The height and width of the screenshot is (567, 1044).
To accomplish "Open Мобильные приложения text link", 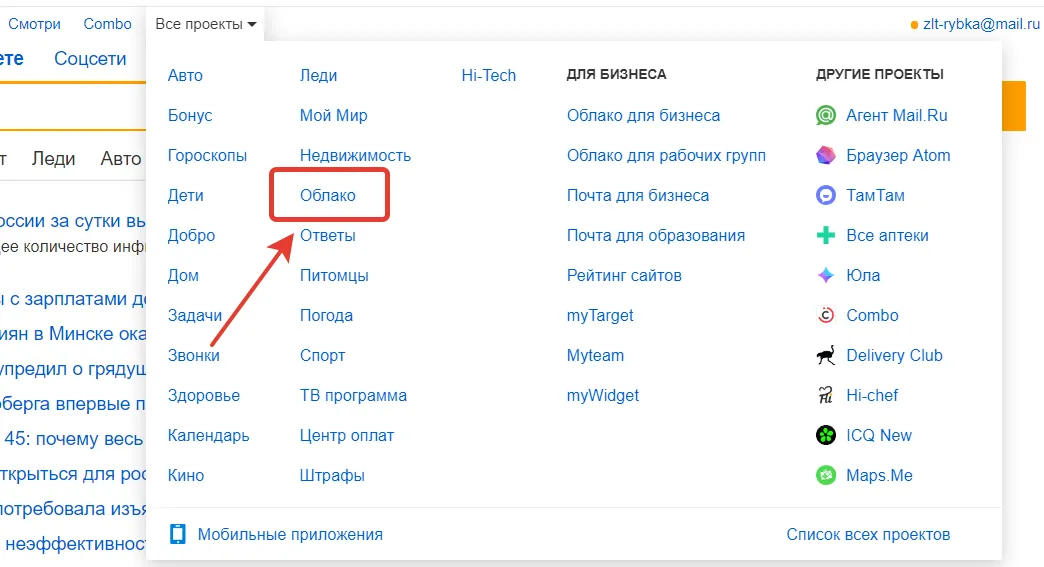I will coord(290,534).
